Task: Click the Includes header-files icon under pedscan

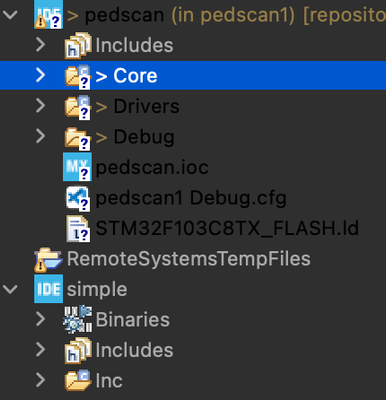Action: click(78, 45)
